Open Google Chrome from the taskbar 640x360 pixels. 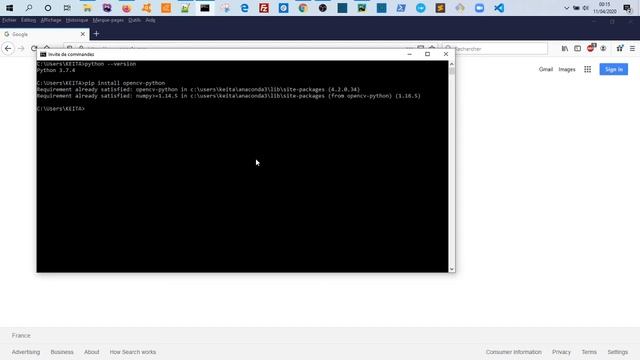303,8
